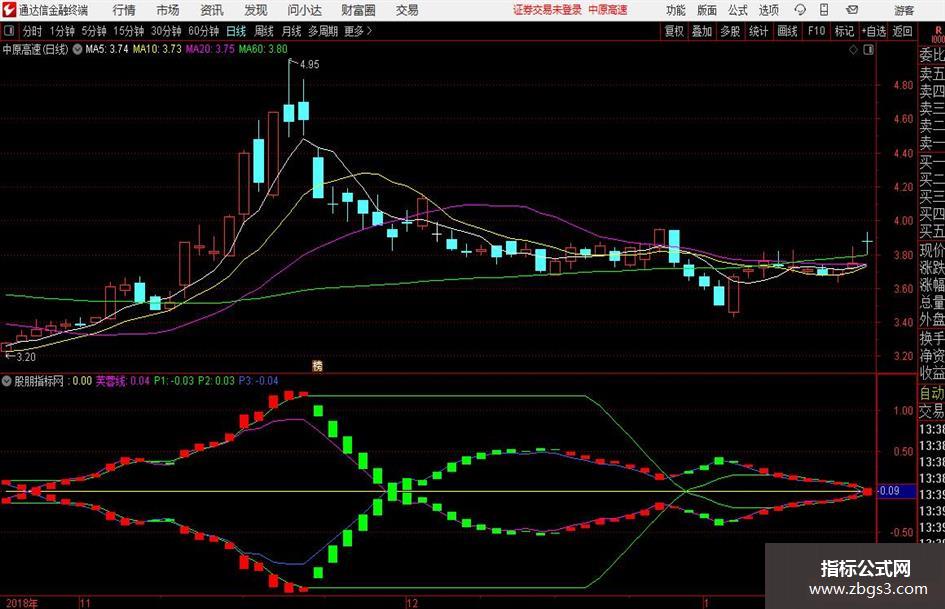945x609 pixels.
Task: Open the 选项 menu item
Action: [768, 10]
